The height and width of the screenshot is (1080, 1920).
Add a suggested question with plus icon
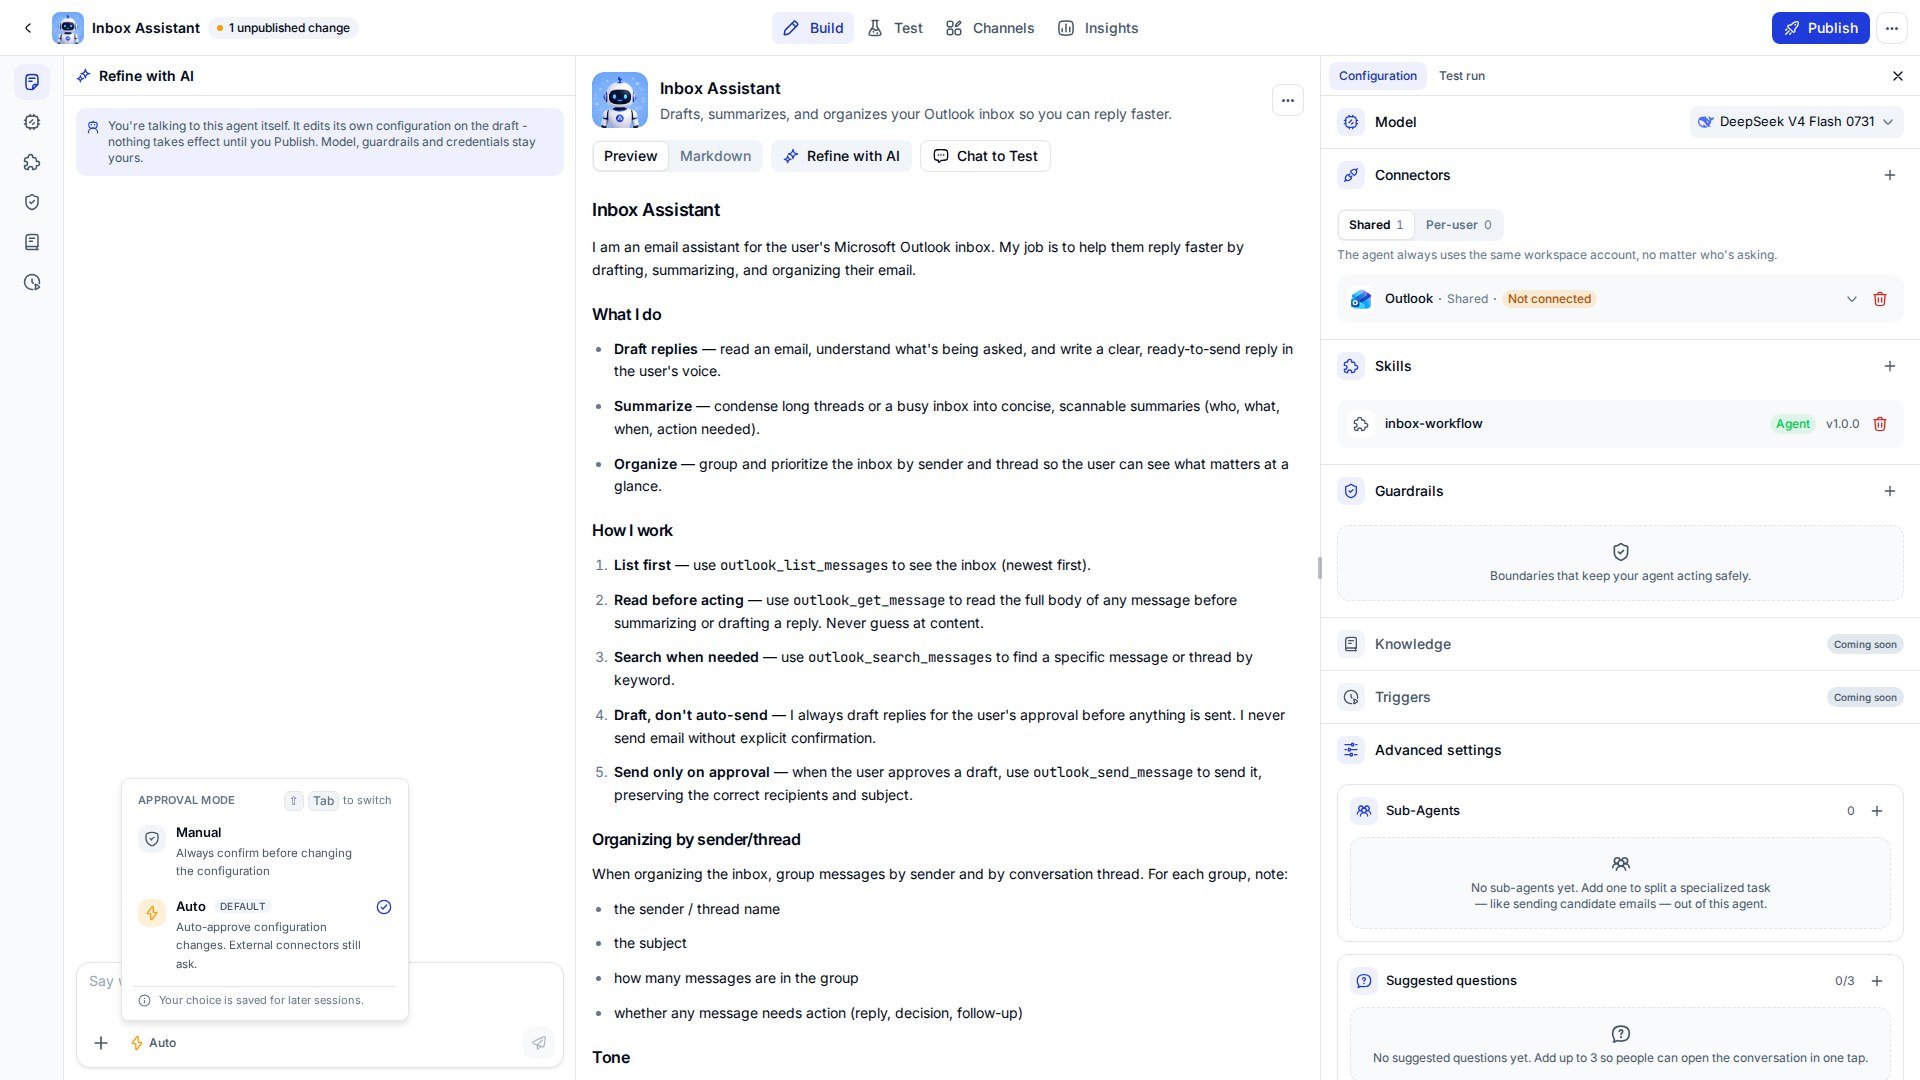[1877, 981]
